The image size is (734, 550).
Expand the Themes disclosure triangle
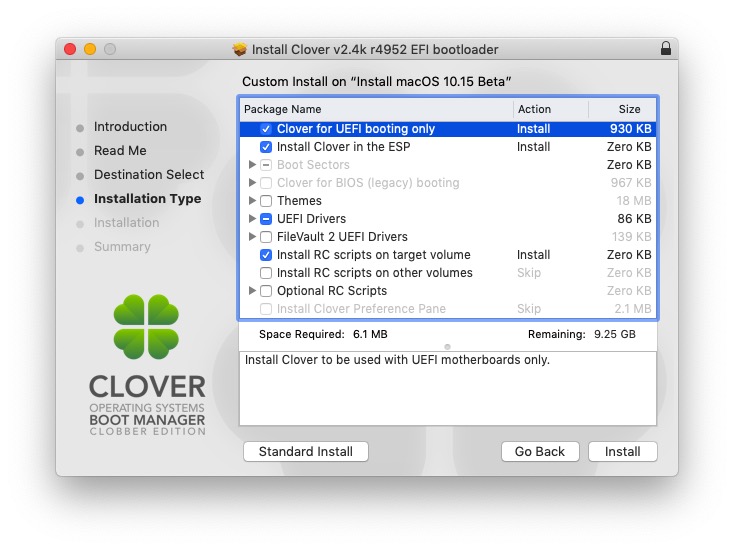(252, 201)
